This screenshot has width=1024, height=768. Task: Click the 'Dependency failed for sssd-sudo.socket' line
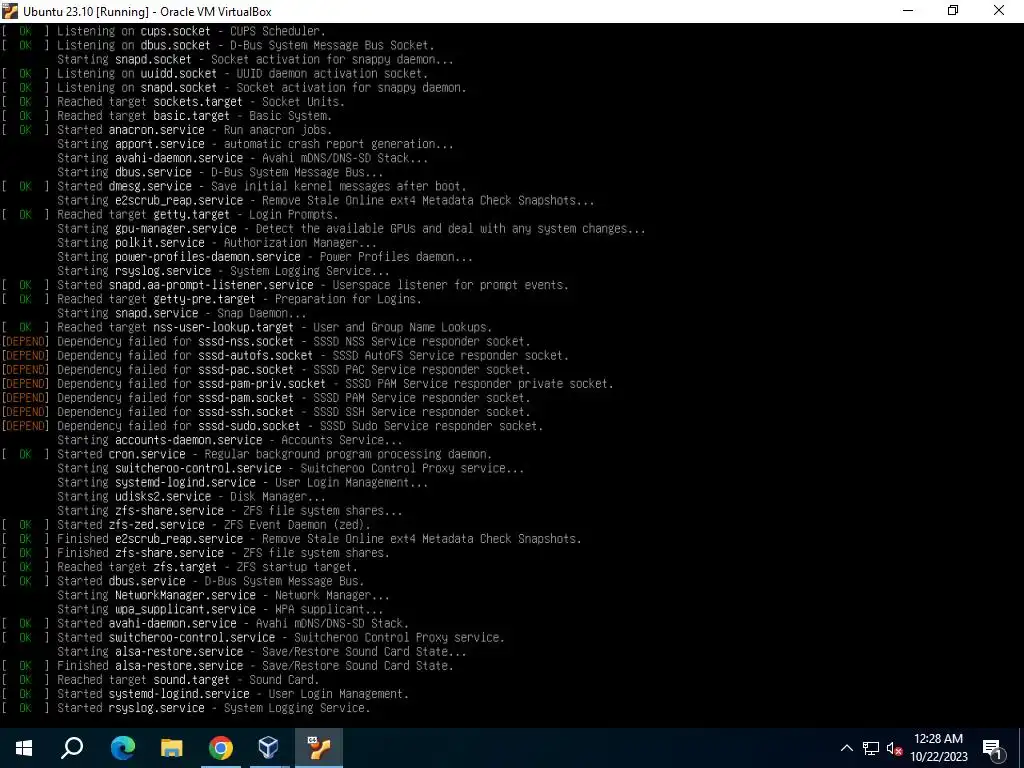pyautogui.click(x=272, y=426)
